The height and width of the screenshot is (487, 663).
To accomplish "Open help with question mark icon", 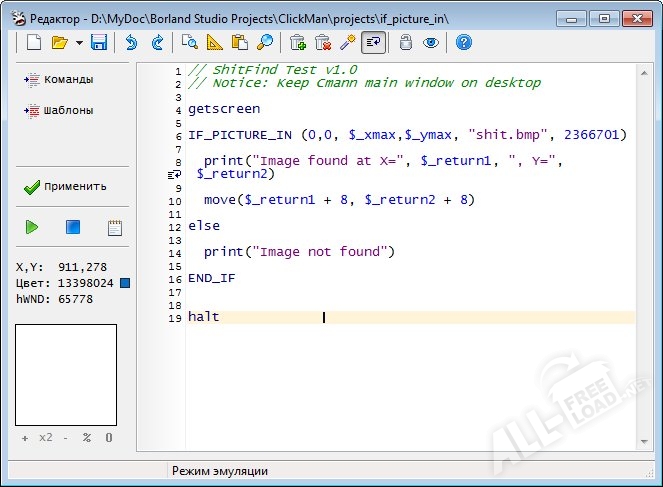I will [x=463, y=42].
